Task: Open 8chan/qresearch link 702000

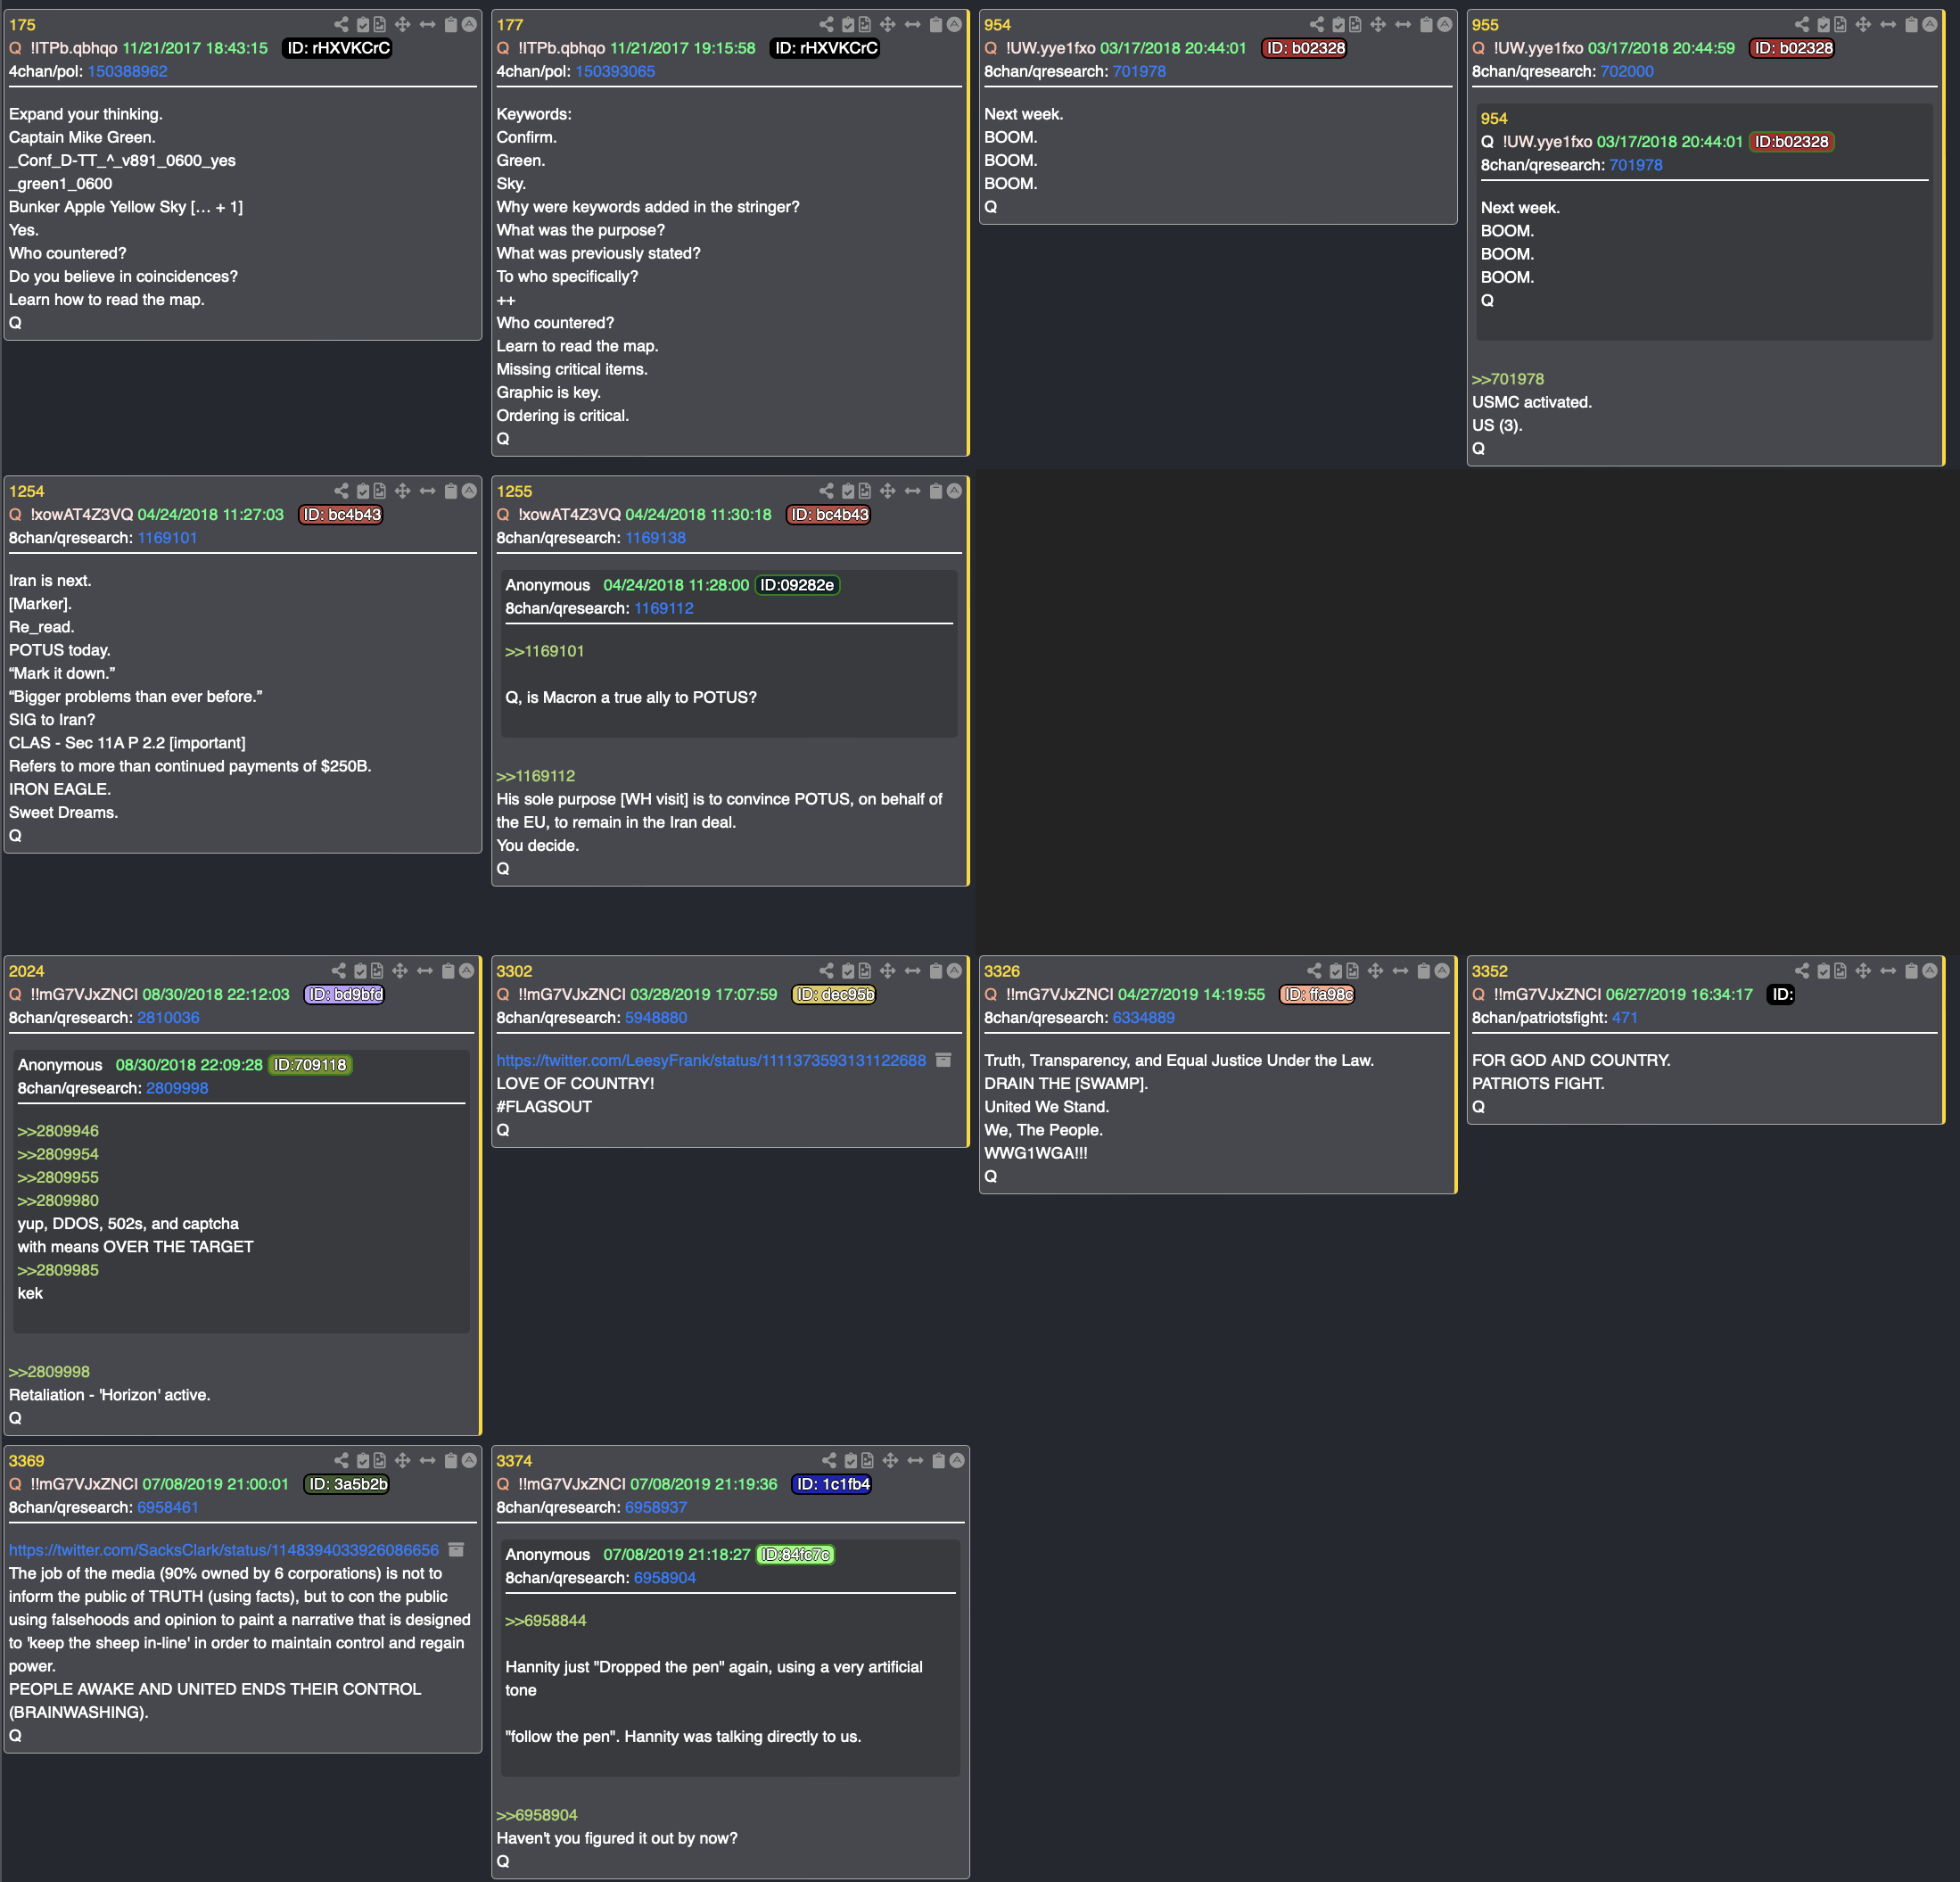Action: [1626, 71]
